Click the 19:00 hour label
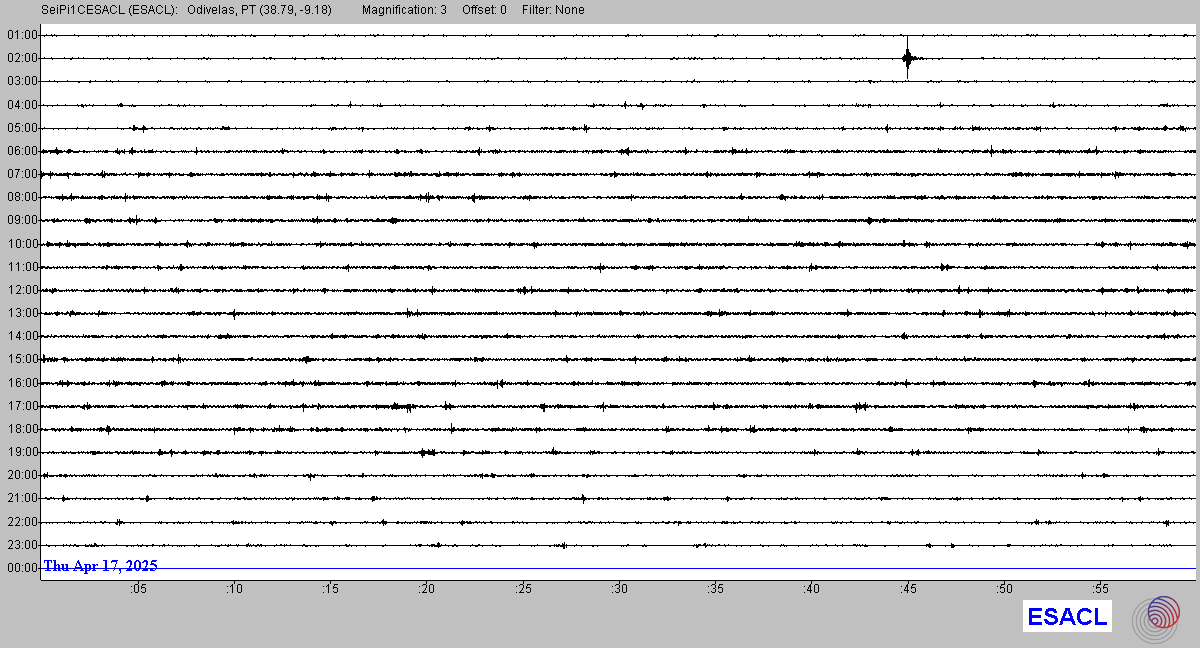 coord(22,452)
